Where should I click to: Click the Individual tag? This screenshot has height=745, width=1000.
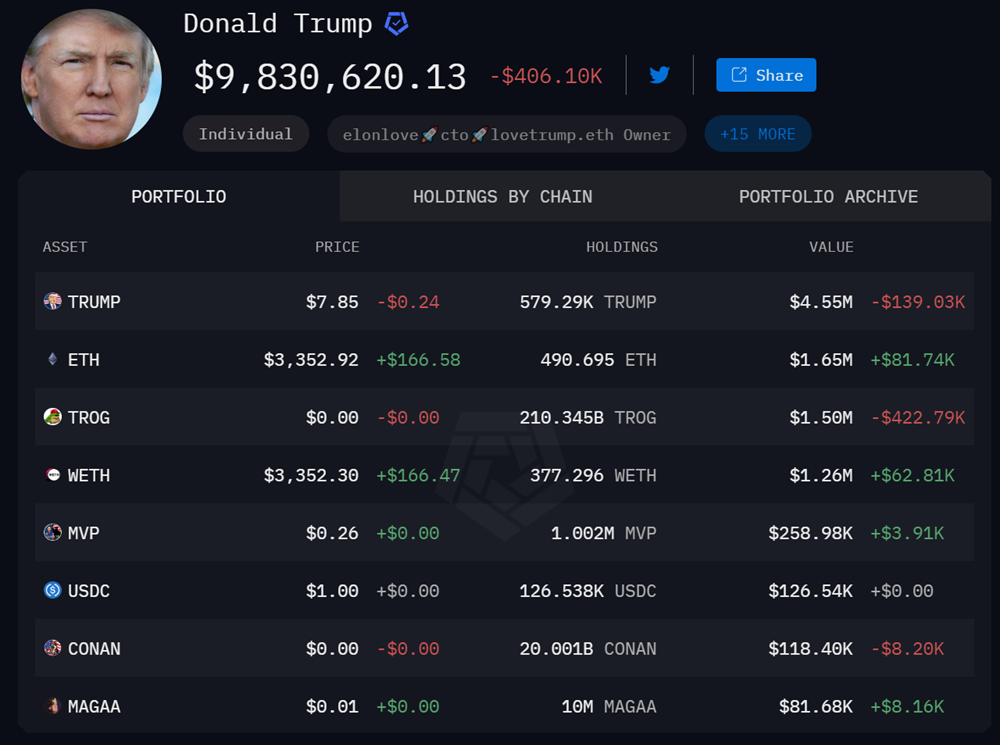click(246, 134)
